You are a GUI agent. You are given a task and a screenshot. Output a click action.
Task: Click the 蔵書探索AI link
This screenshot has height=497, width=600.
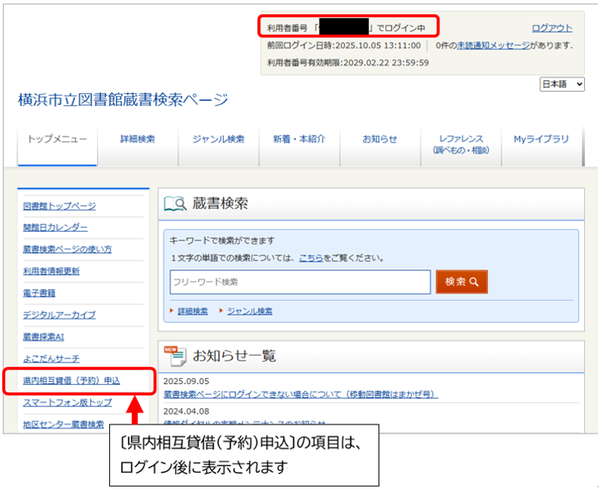point(43,337)
